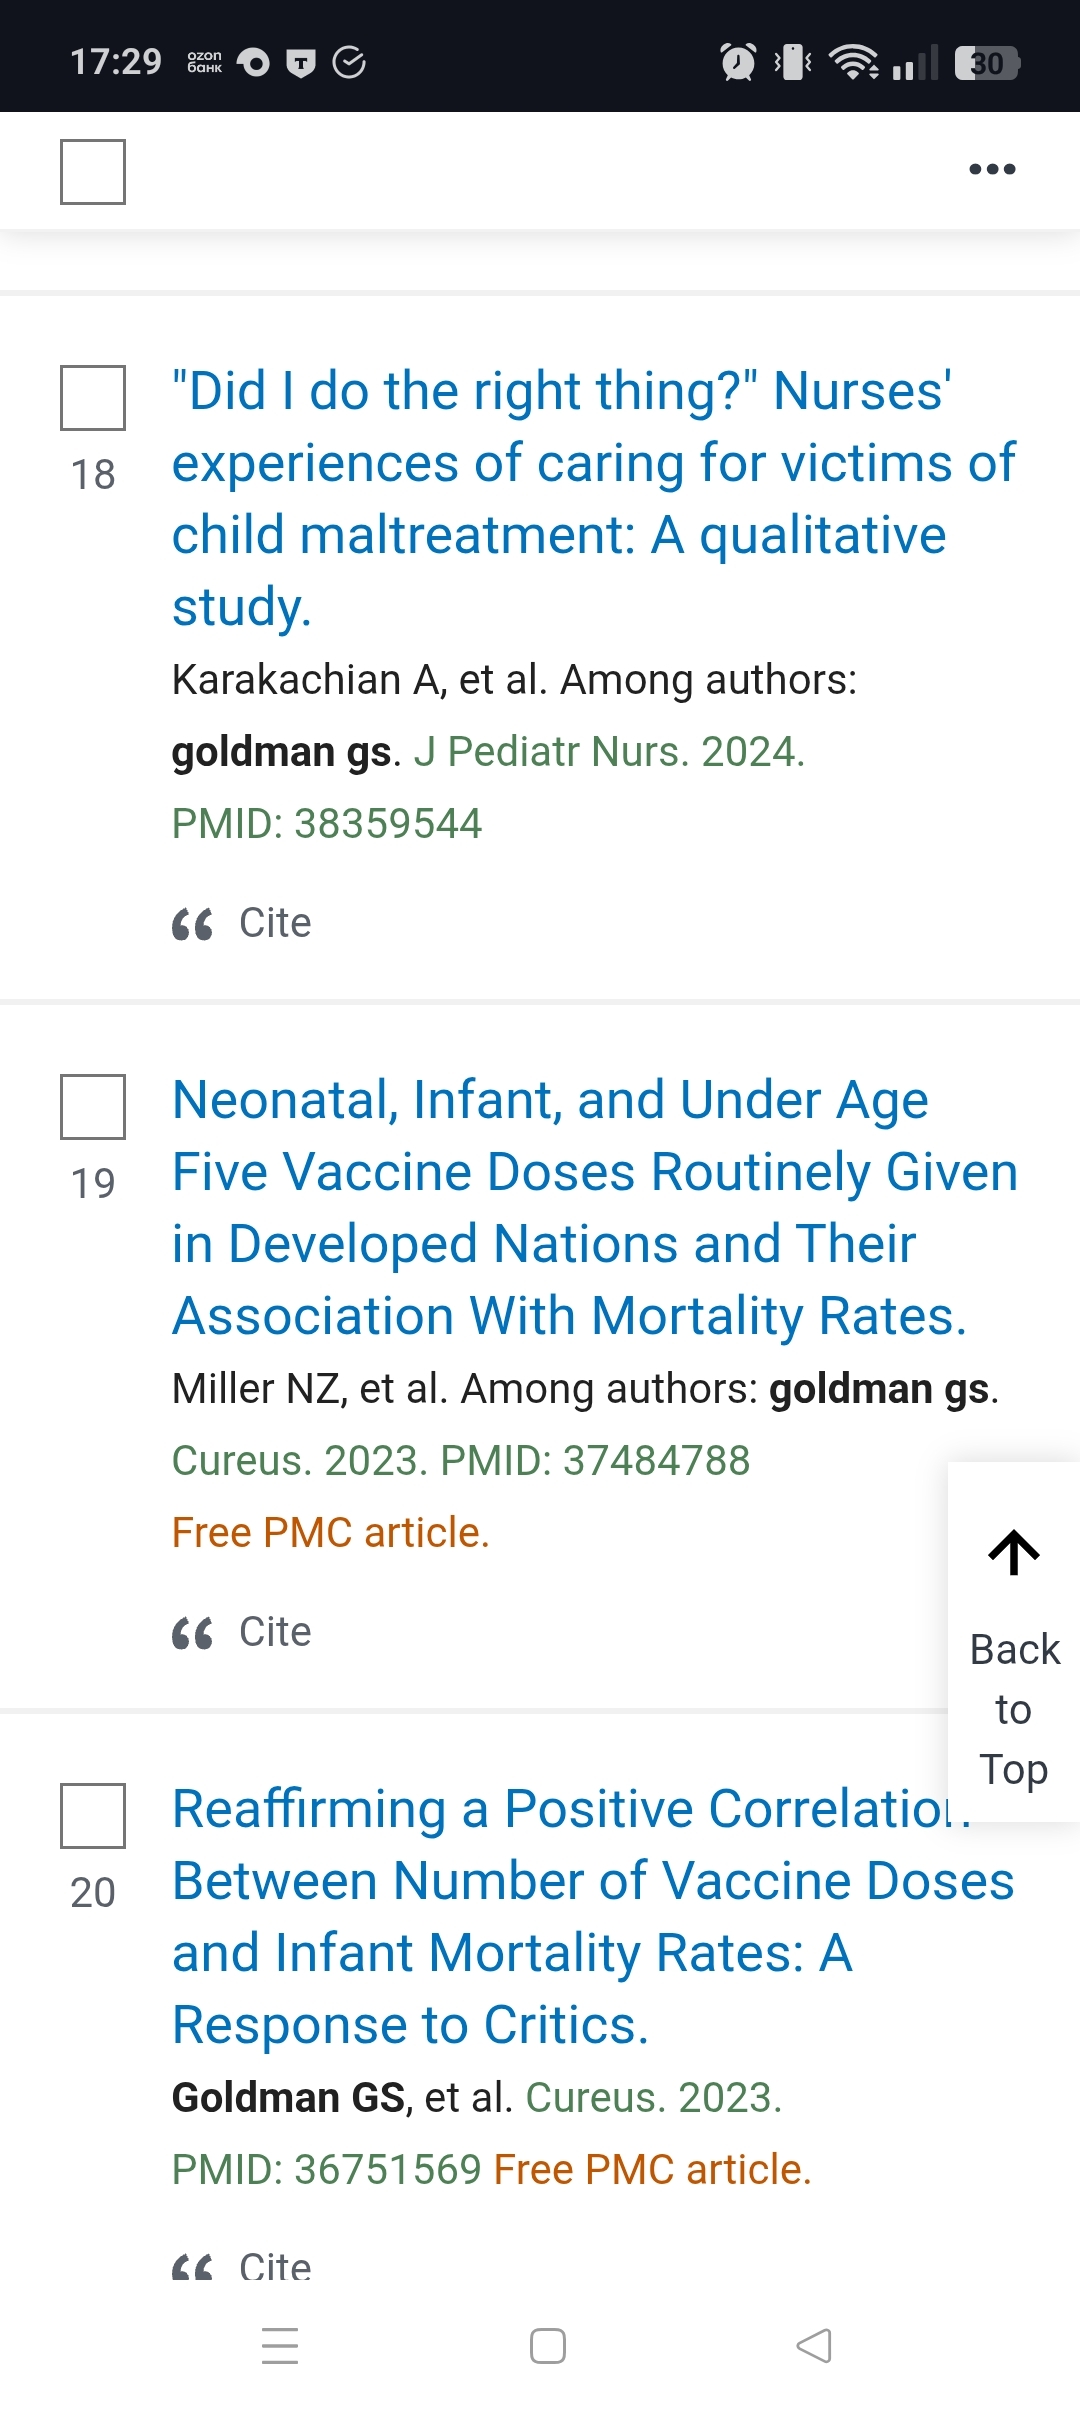Open the Reaffirming a Positive Correlation article

point(592,1916)
